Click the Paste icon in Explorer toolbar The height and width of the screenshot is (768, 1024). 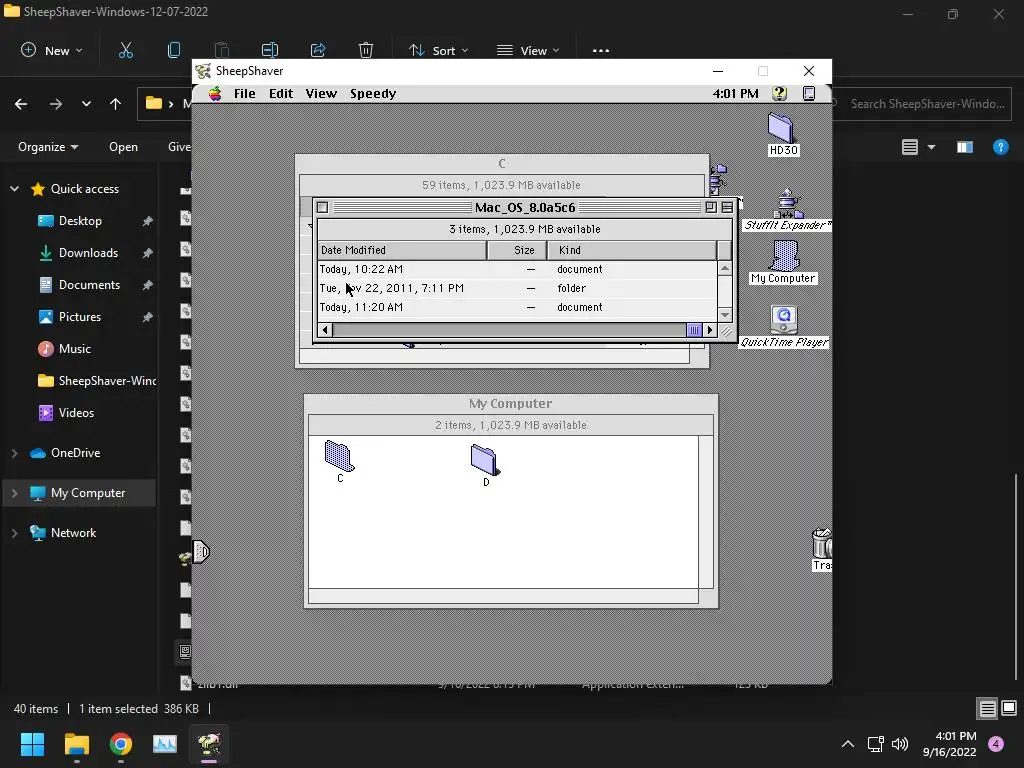tap(221, 50)
